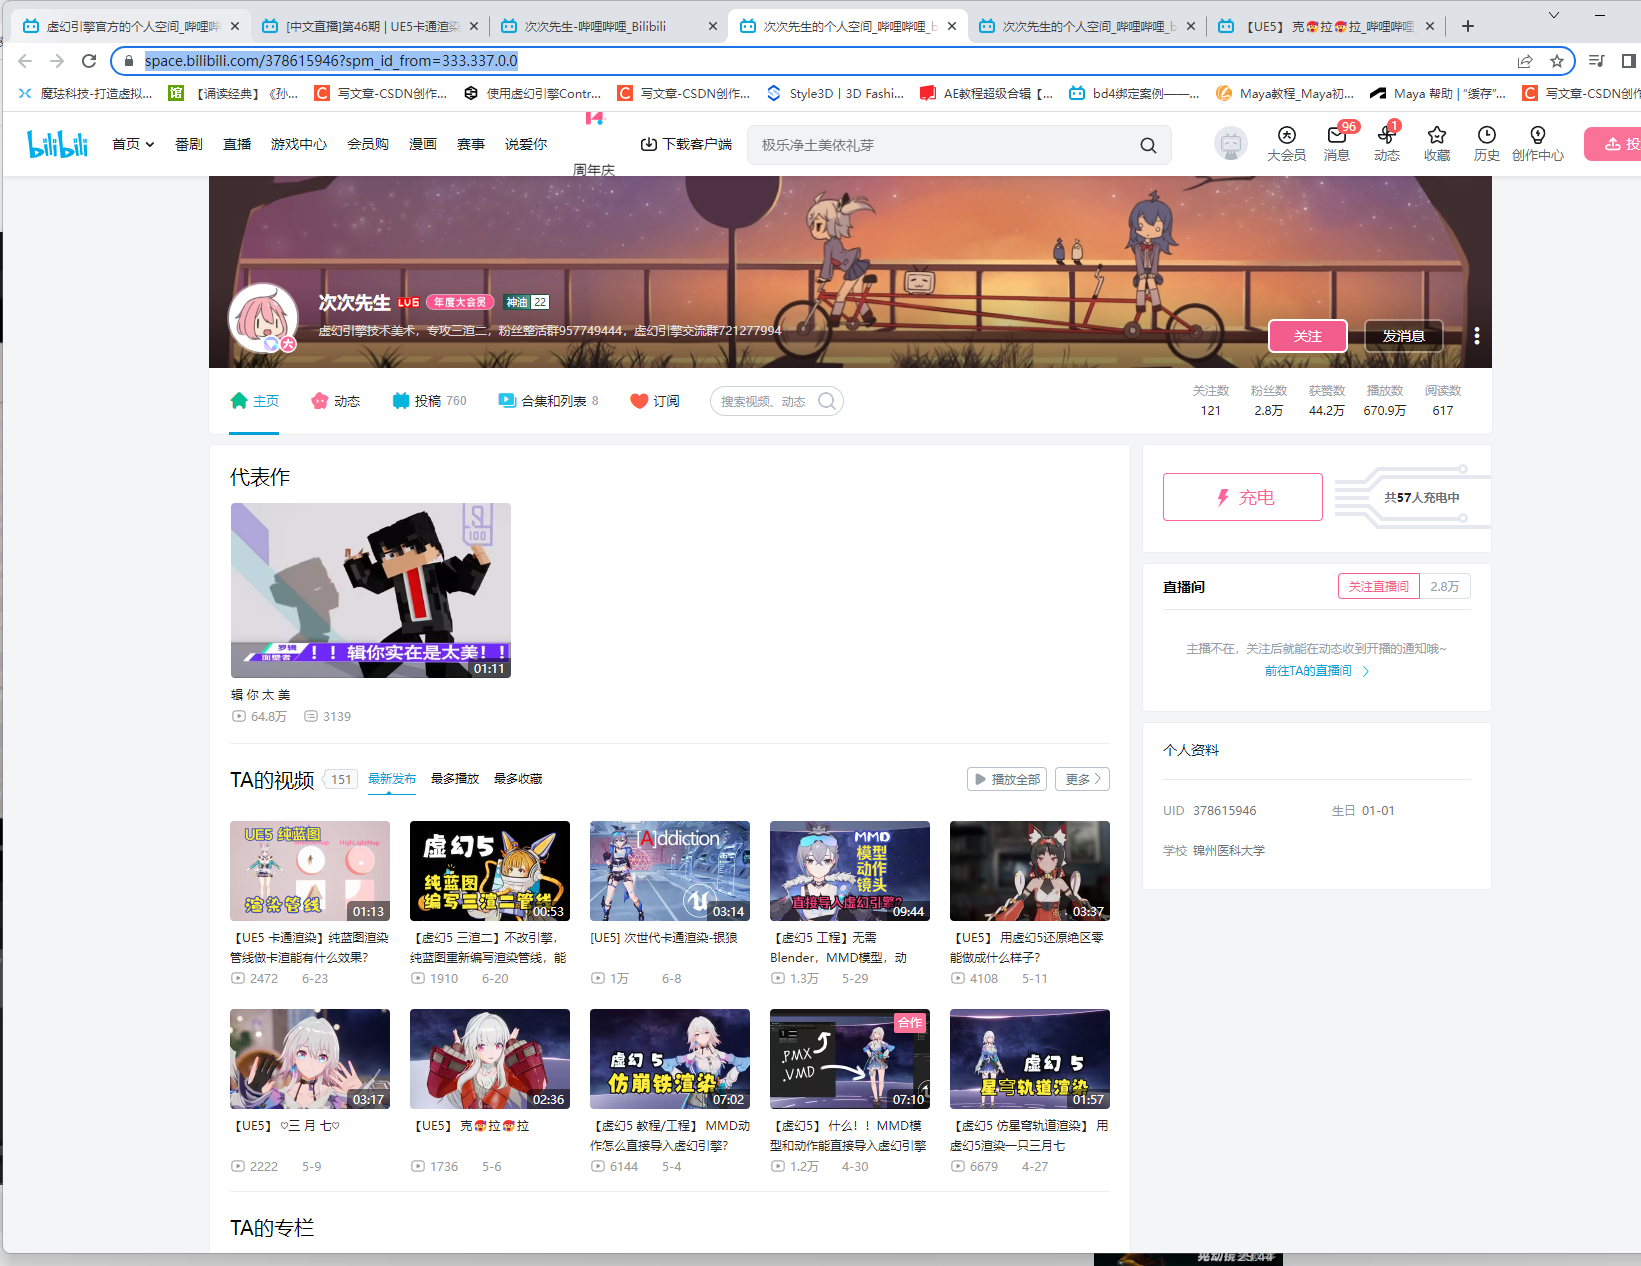Open the 番剧 menu item
This screenshot has height=1266, width=1641.
tap(189, 144)
